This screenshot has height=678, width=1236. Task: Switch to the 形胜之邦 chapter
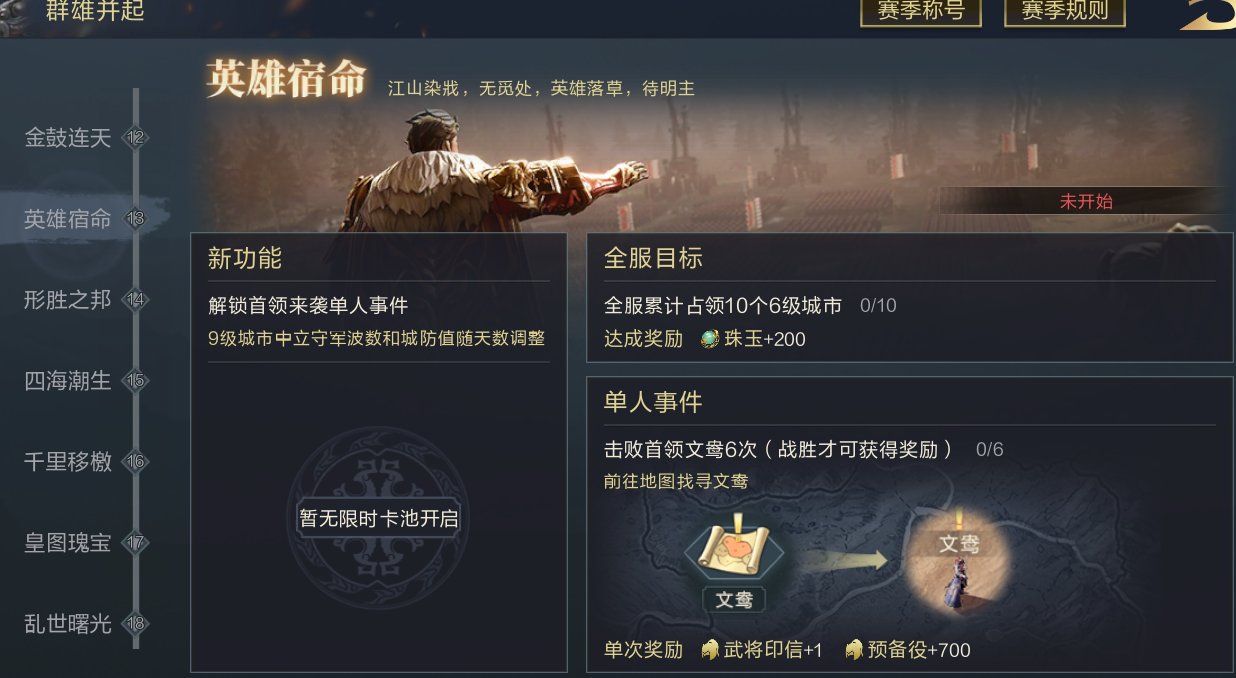[x=68, y=300]
